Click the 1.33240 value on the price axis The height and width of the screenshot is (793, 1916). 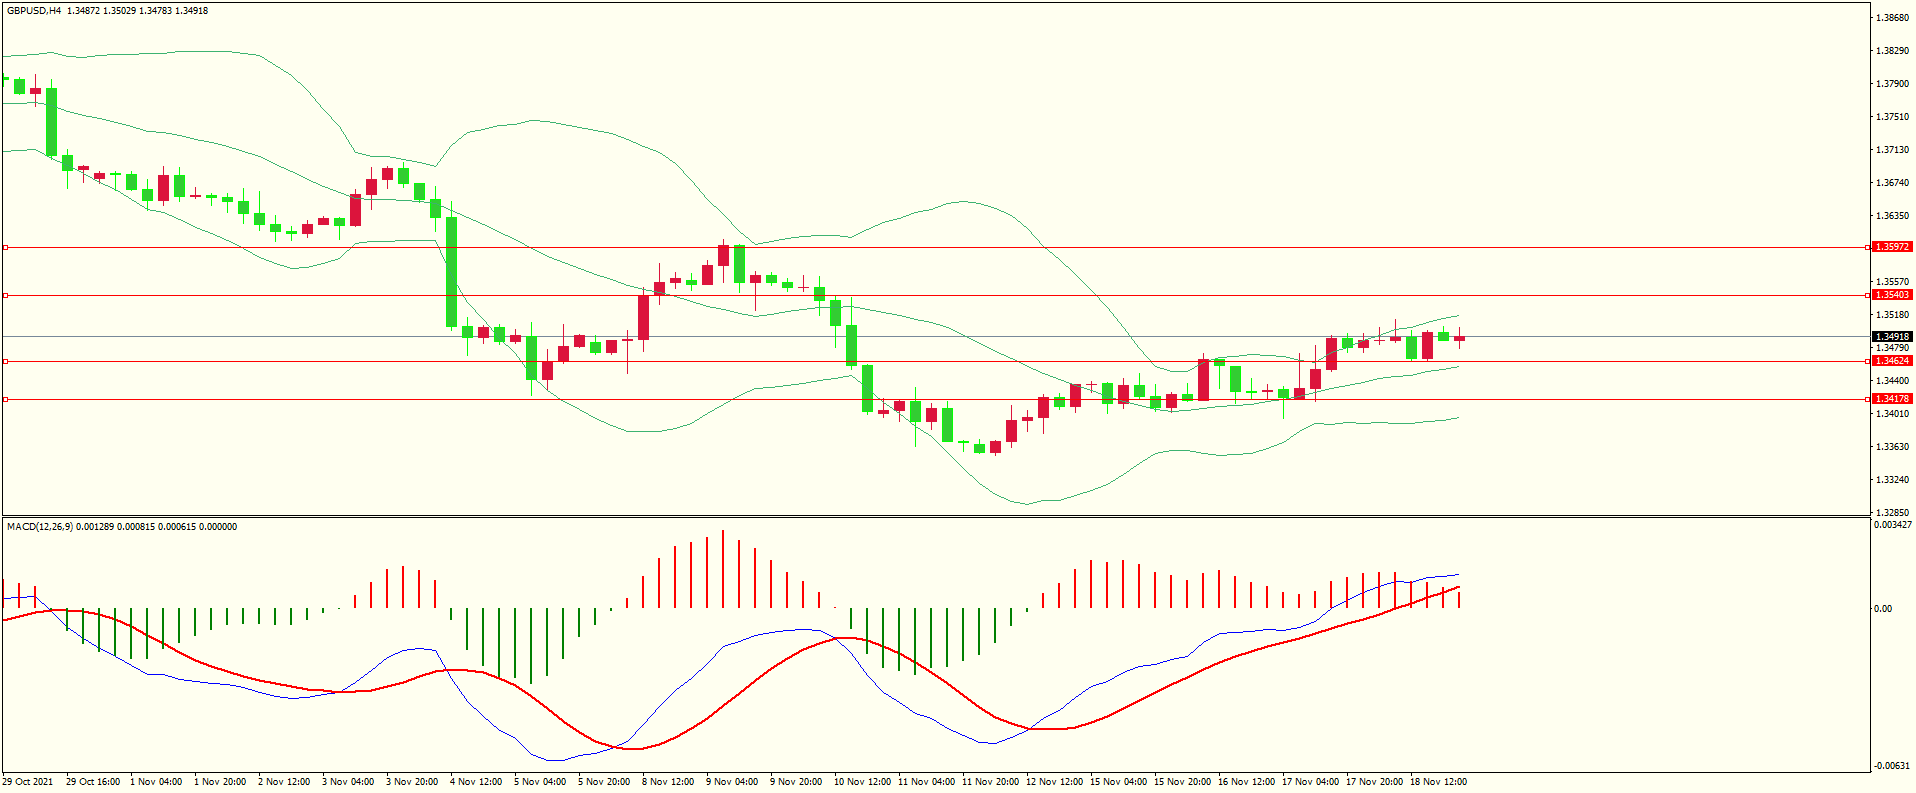coord(1892,480)
